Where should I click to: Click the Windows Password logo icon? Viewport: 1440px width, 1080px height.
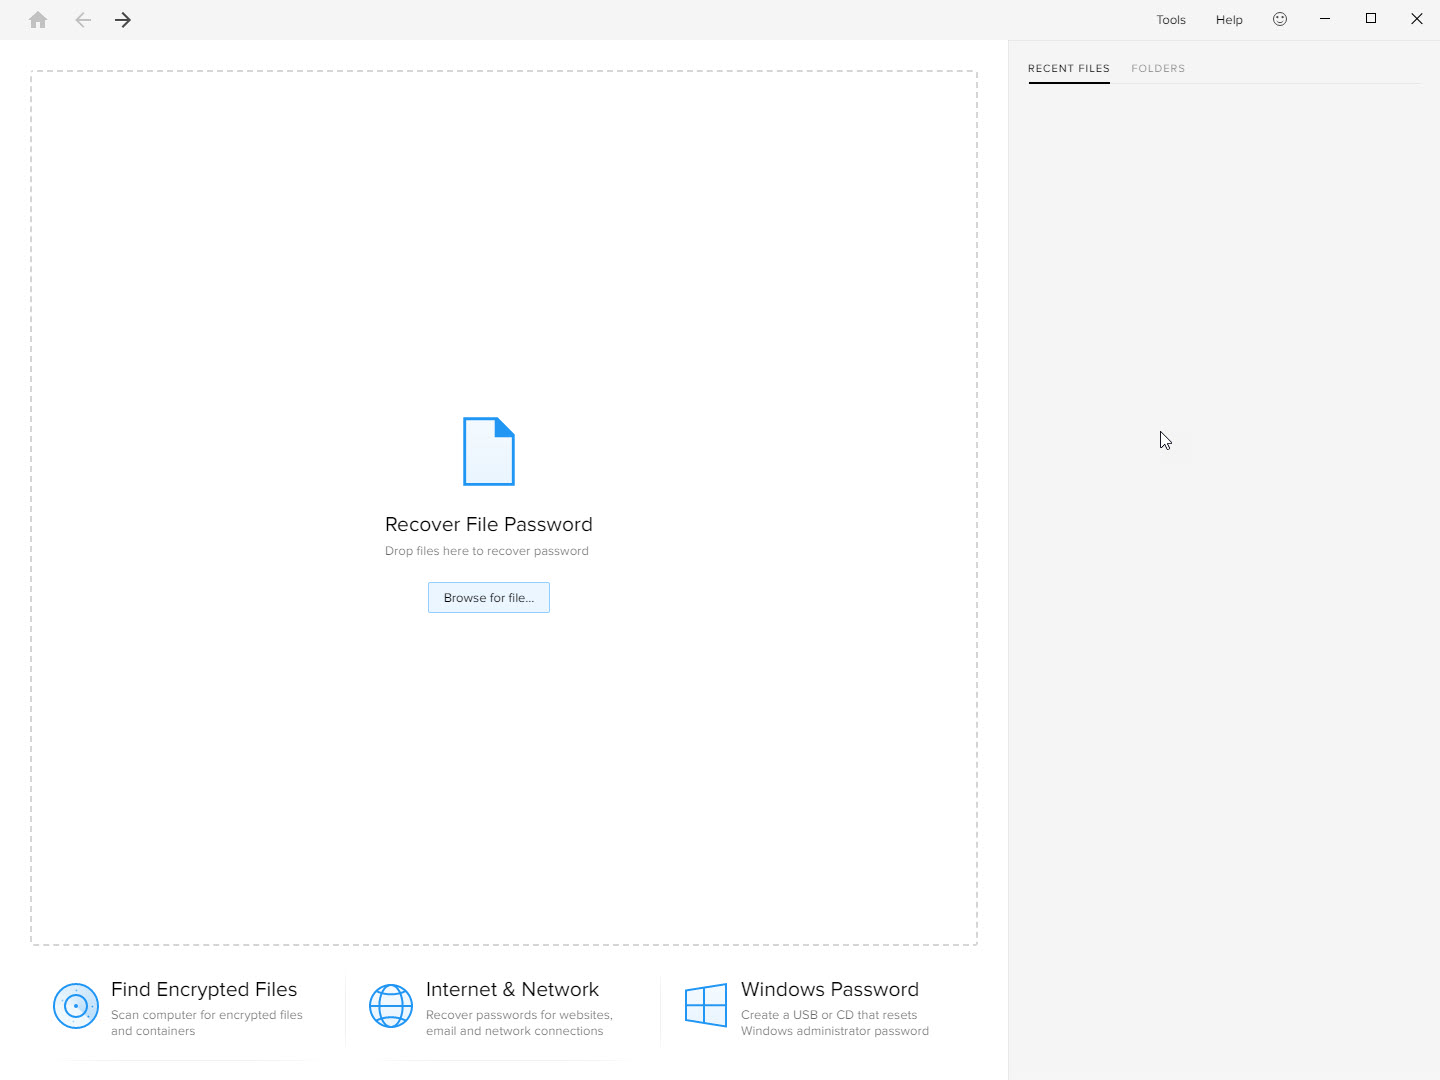pyautogui.click(x=706, y=1005)
